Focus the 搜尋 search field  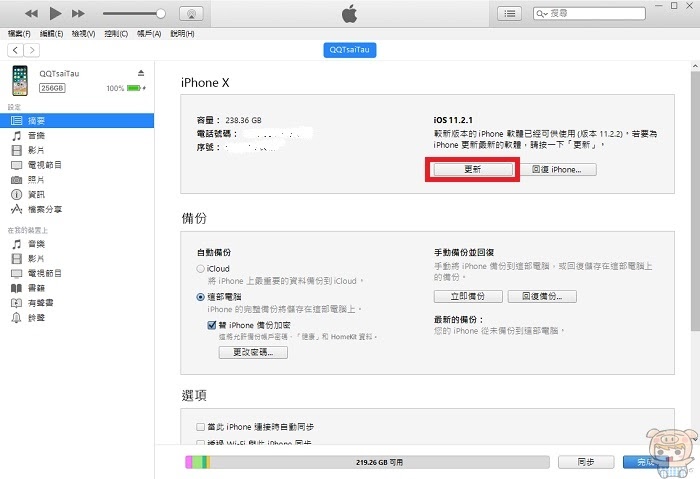coord(589,13)
